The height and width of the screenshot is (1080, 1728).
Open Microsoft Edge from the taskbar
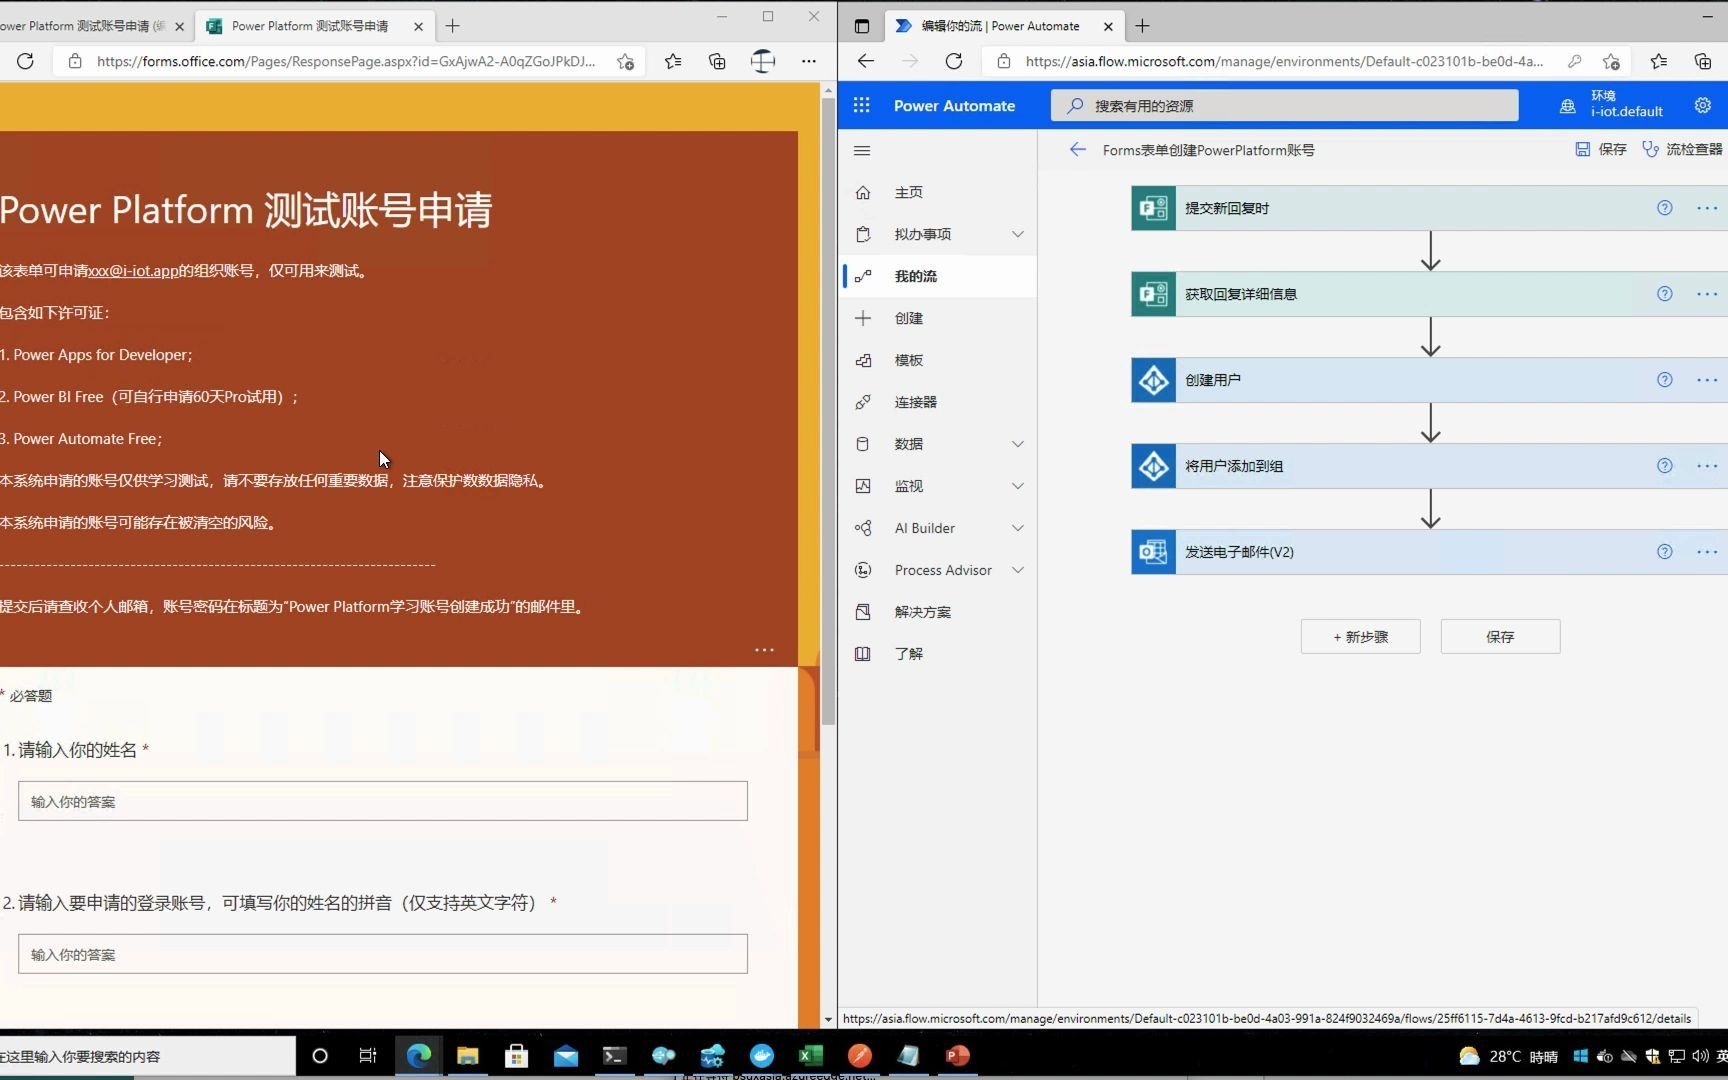click(419, 1055)
